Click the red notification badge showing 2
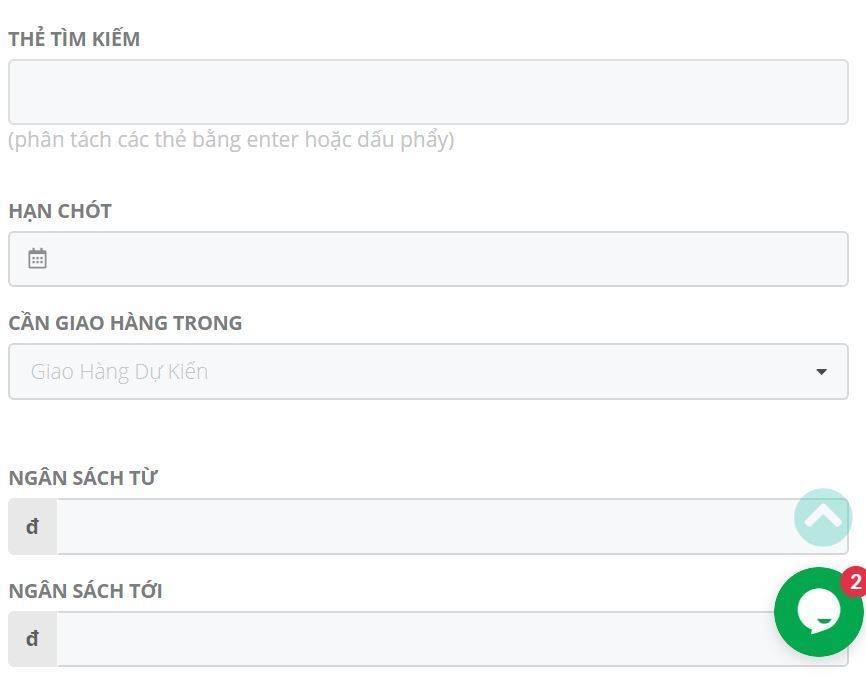 [854, 581]
